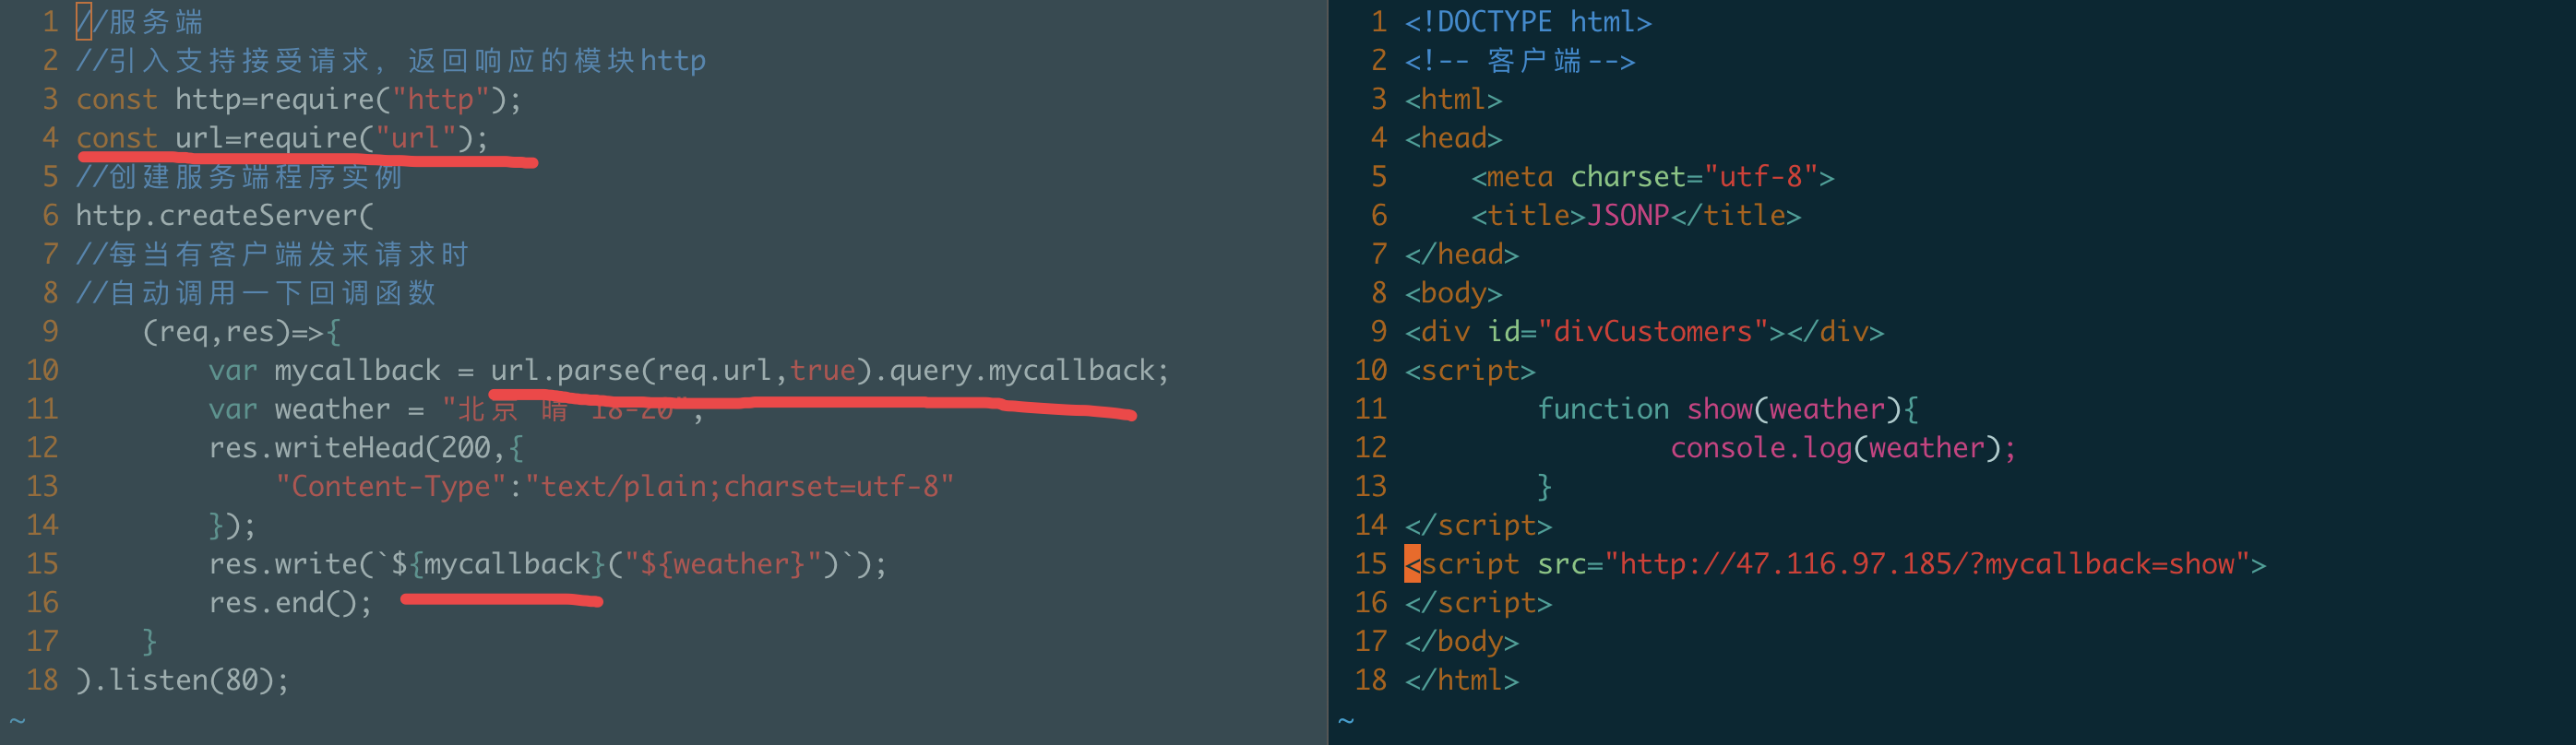Click ').listen(80);' line
The width and height of the screenshot is (2576, 745).
pyautogui.click(x=183, y=681)
